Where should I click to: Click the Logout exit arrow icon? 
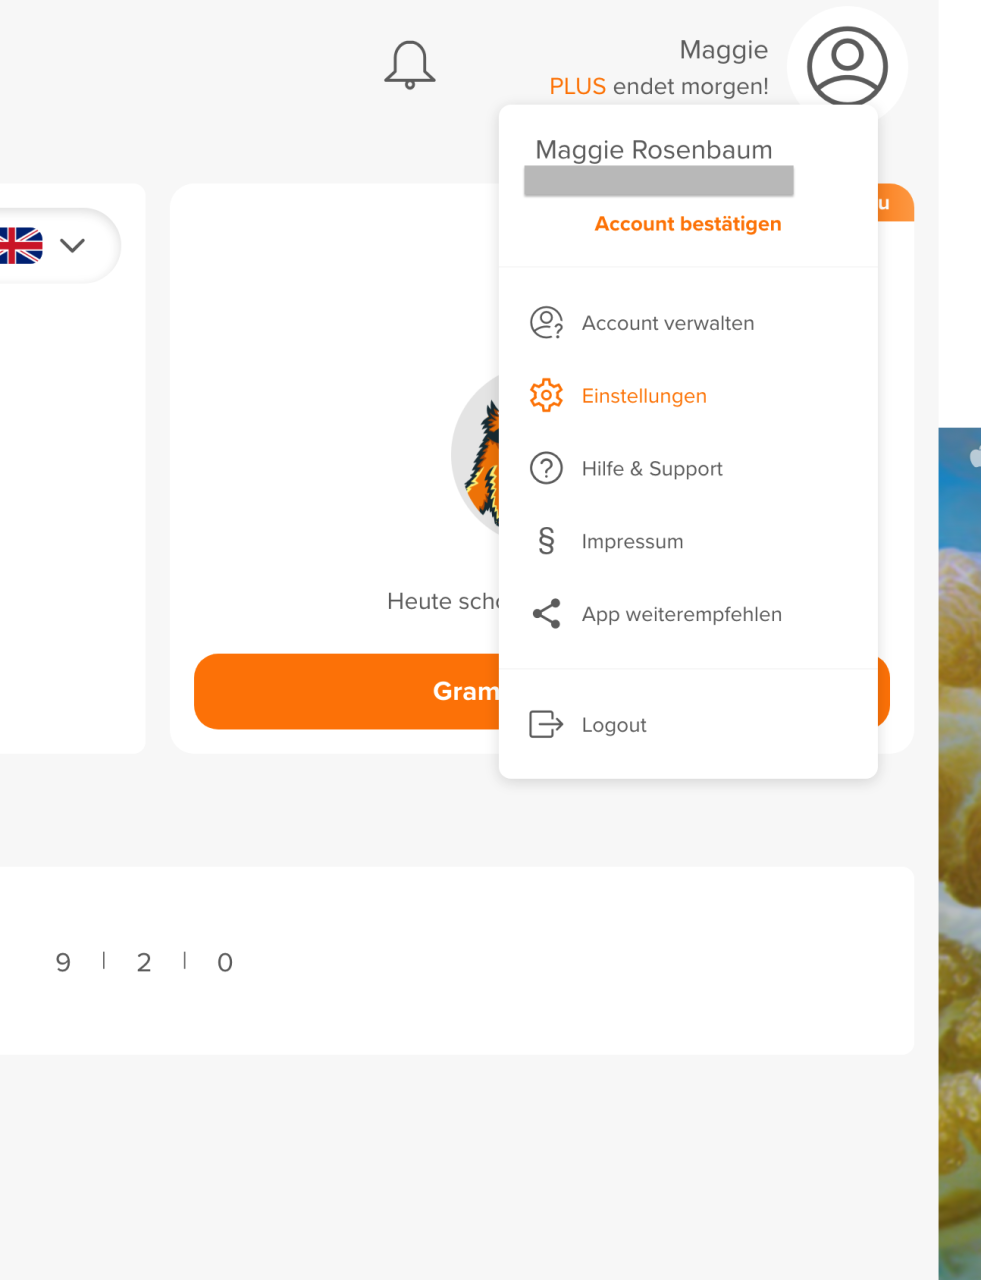546,724
